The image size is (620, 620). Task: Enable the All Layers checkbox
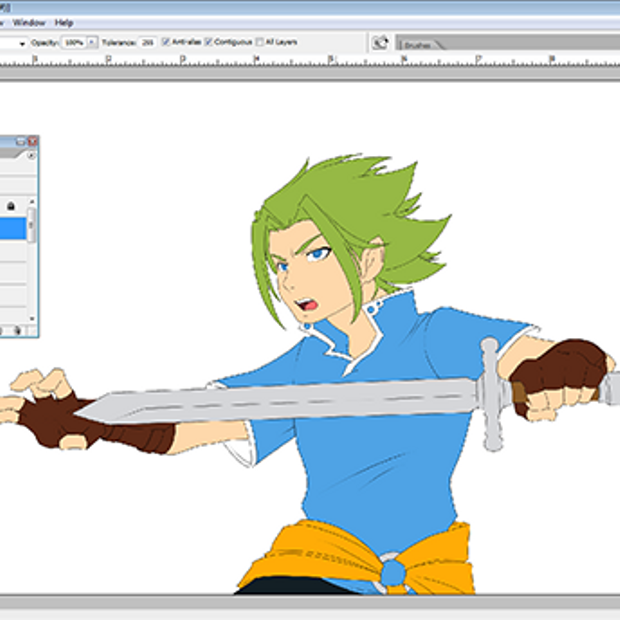(260, 43)
